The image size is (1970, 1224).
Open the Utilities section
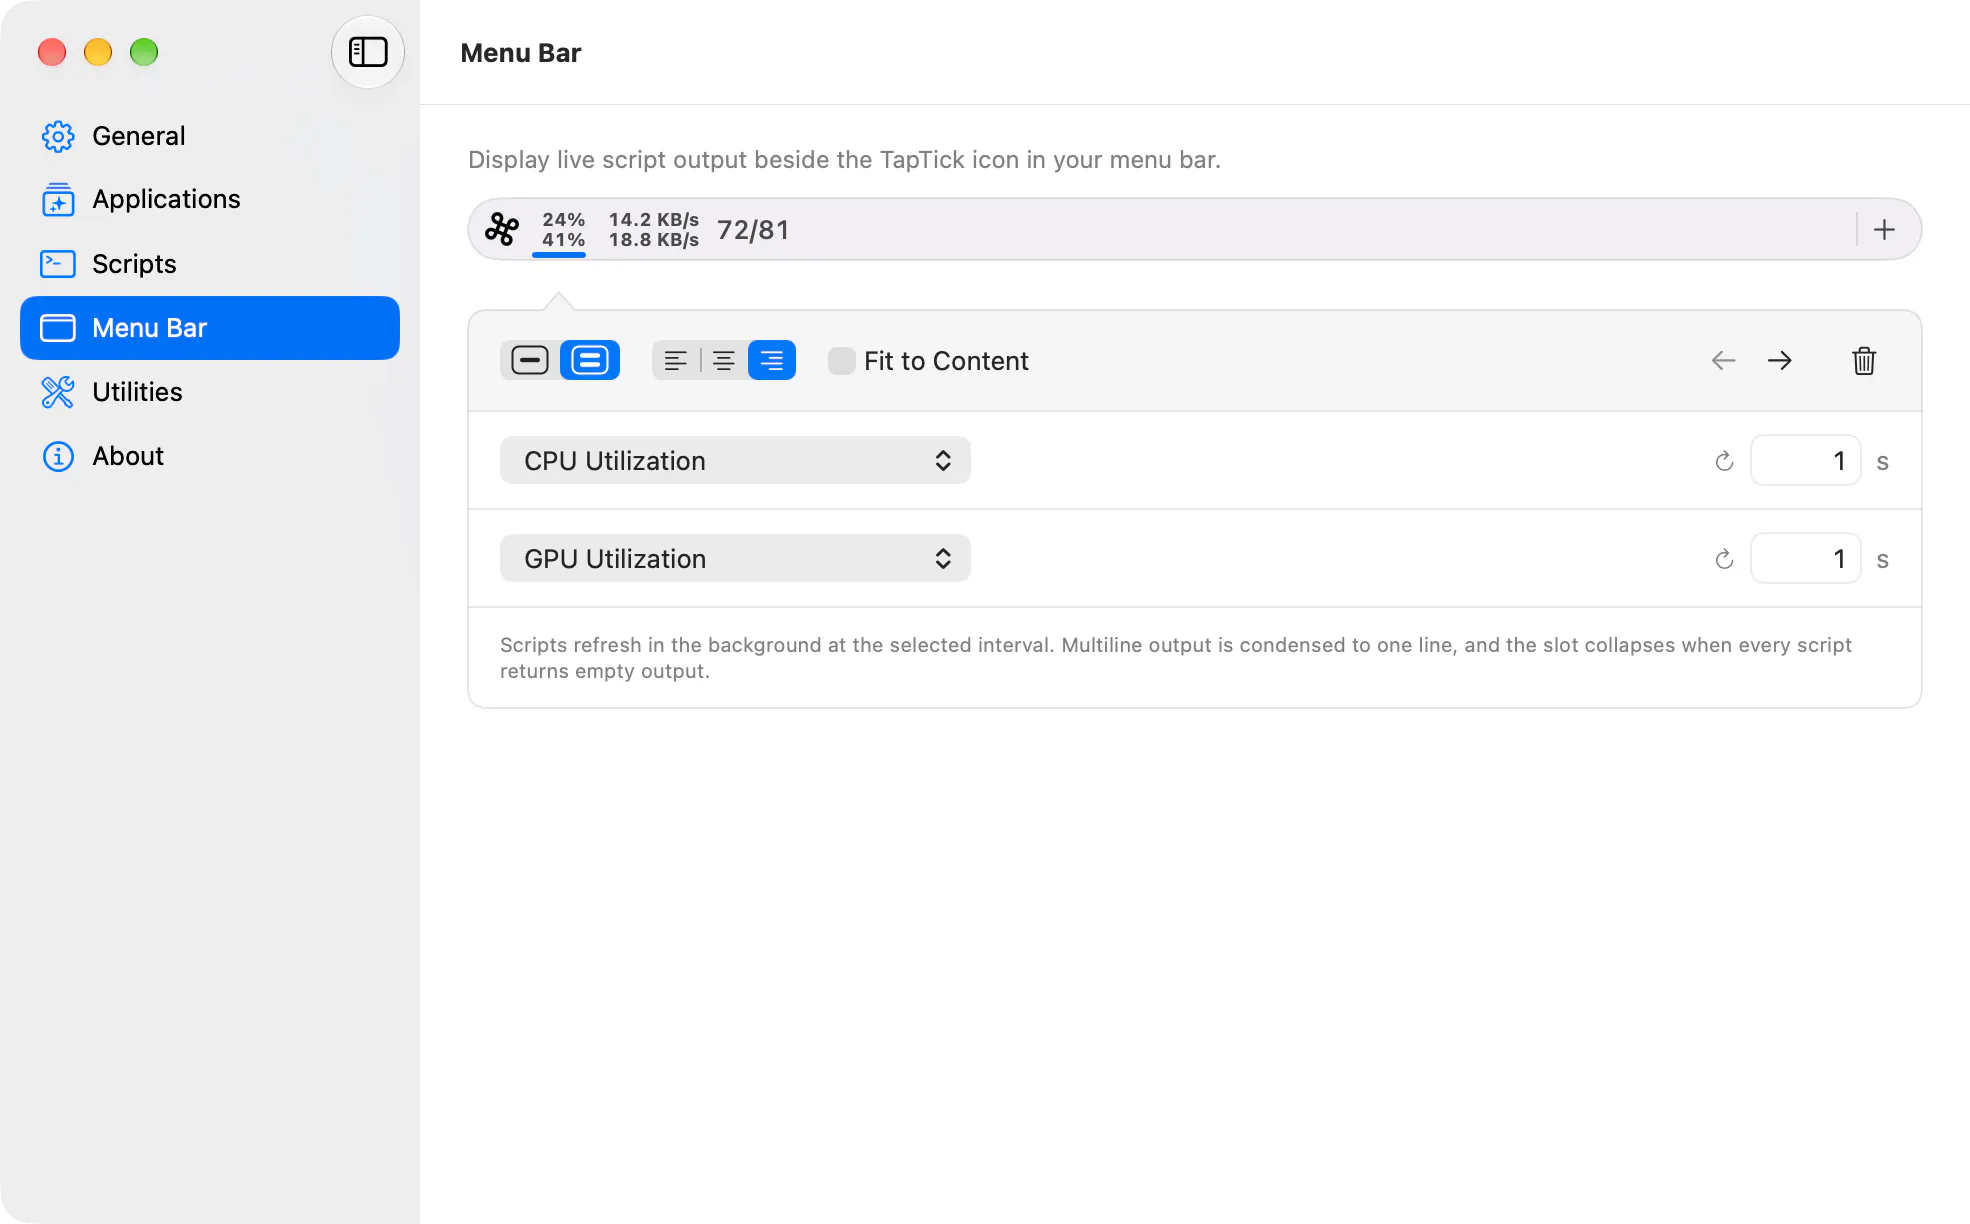pos(210,392)
